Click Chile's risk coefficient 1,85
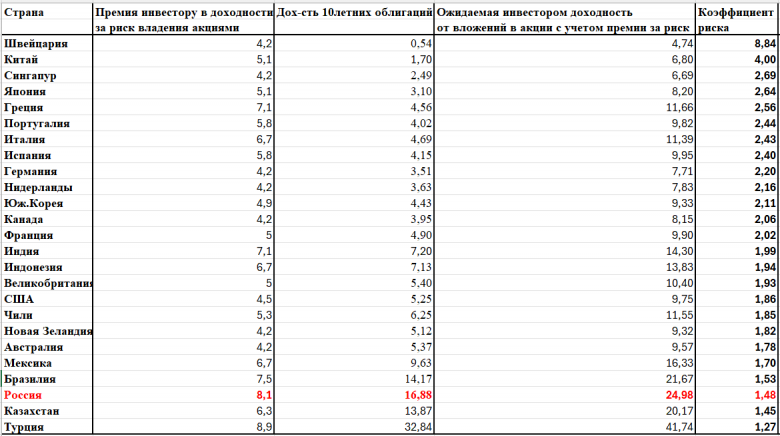Screen dimensions: 780x436 point(765,315)
